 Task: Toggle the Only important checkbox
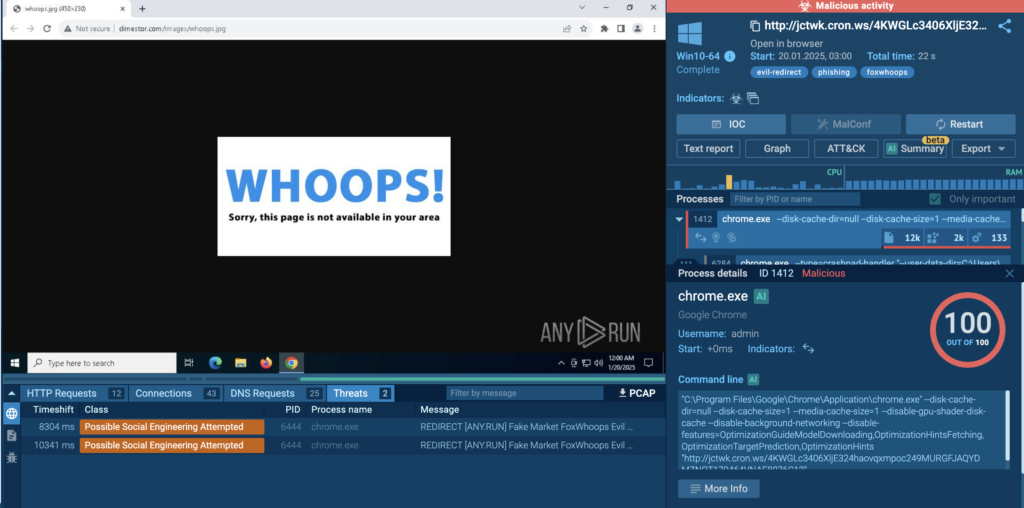[x=935, y=199]
